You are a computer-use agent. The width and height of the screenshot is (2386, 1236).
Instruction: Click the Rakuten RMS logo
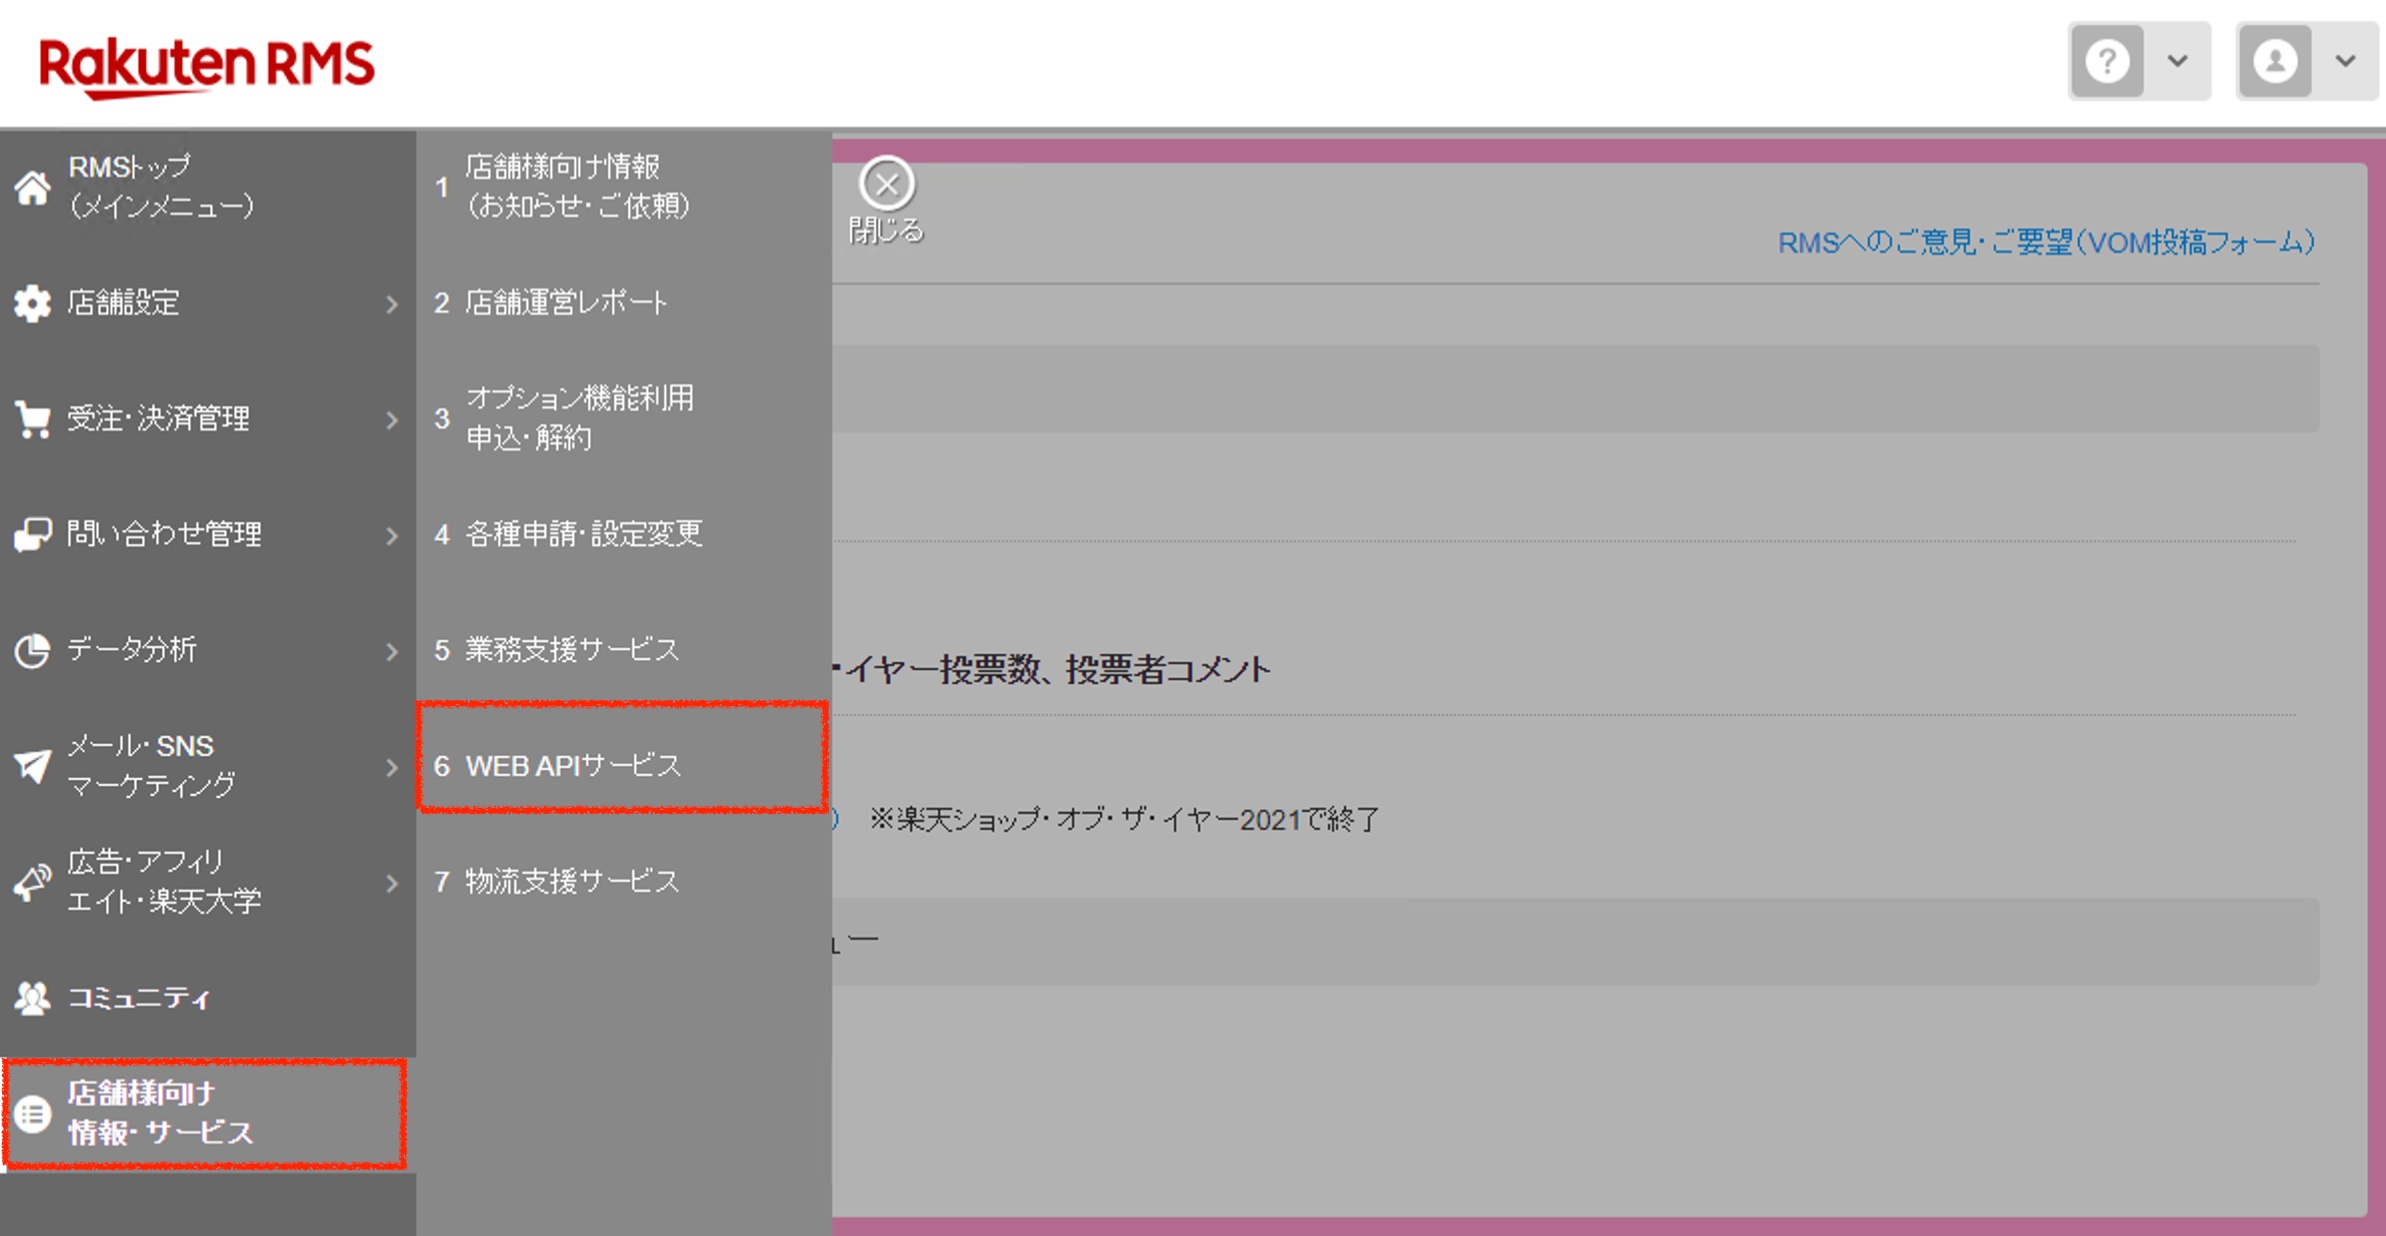coord(206,65)
